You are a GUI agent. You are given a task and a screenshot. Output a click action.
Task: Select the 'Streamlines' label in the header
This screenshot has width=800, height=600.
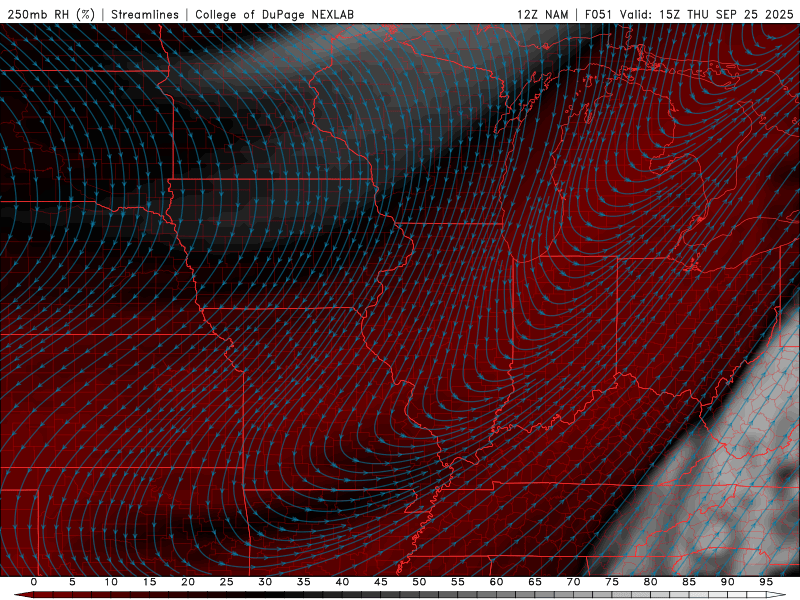(145, 14)
